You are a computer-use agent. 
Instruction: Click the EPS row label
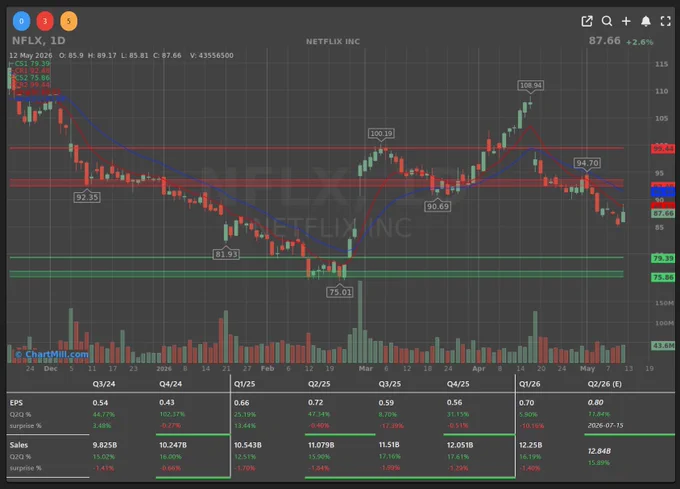pos(16,403)
